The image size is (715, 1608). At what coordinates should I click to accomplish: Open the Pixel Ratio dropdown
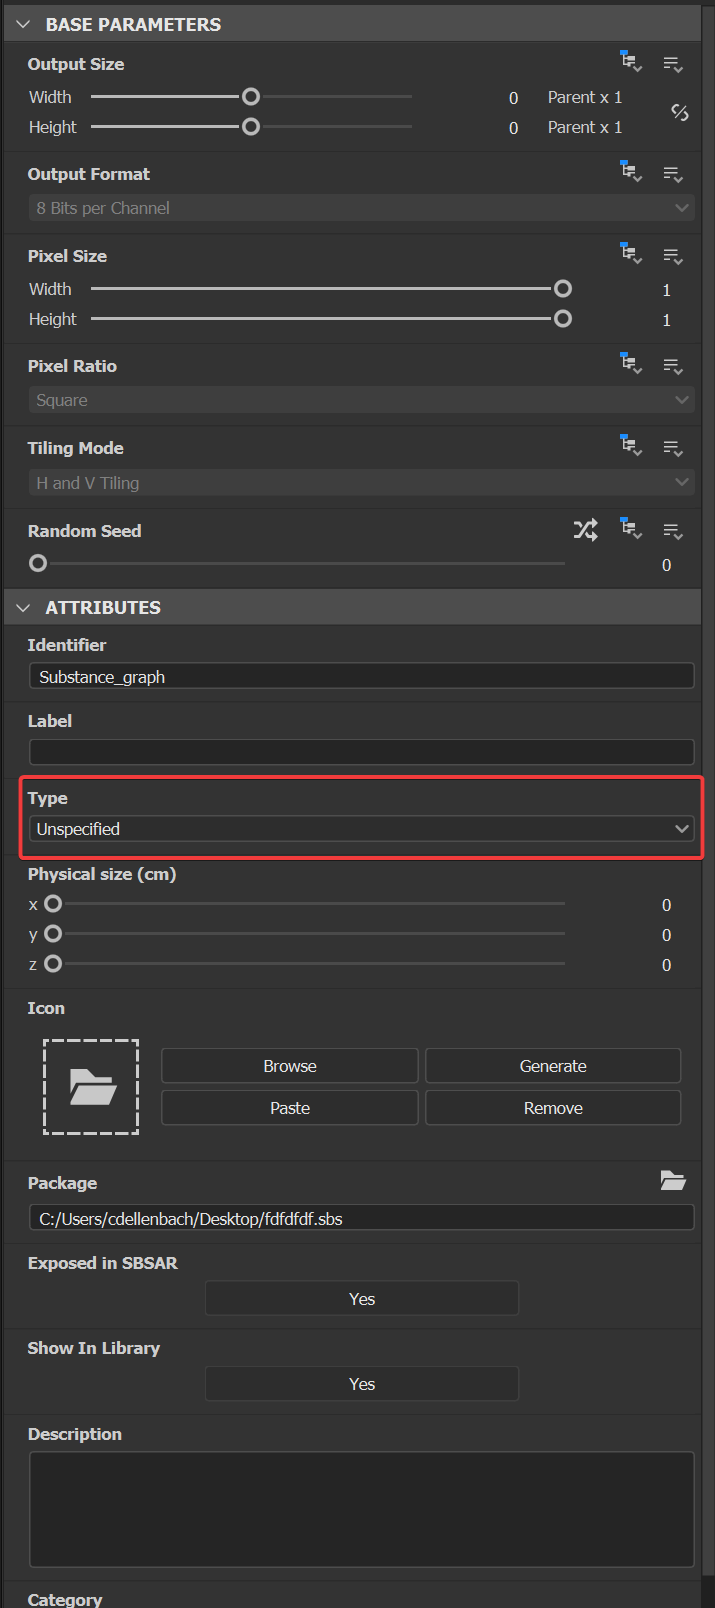coord(361,399)
